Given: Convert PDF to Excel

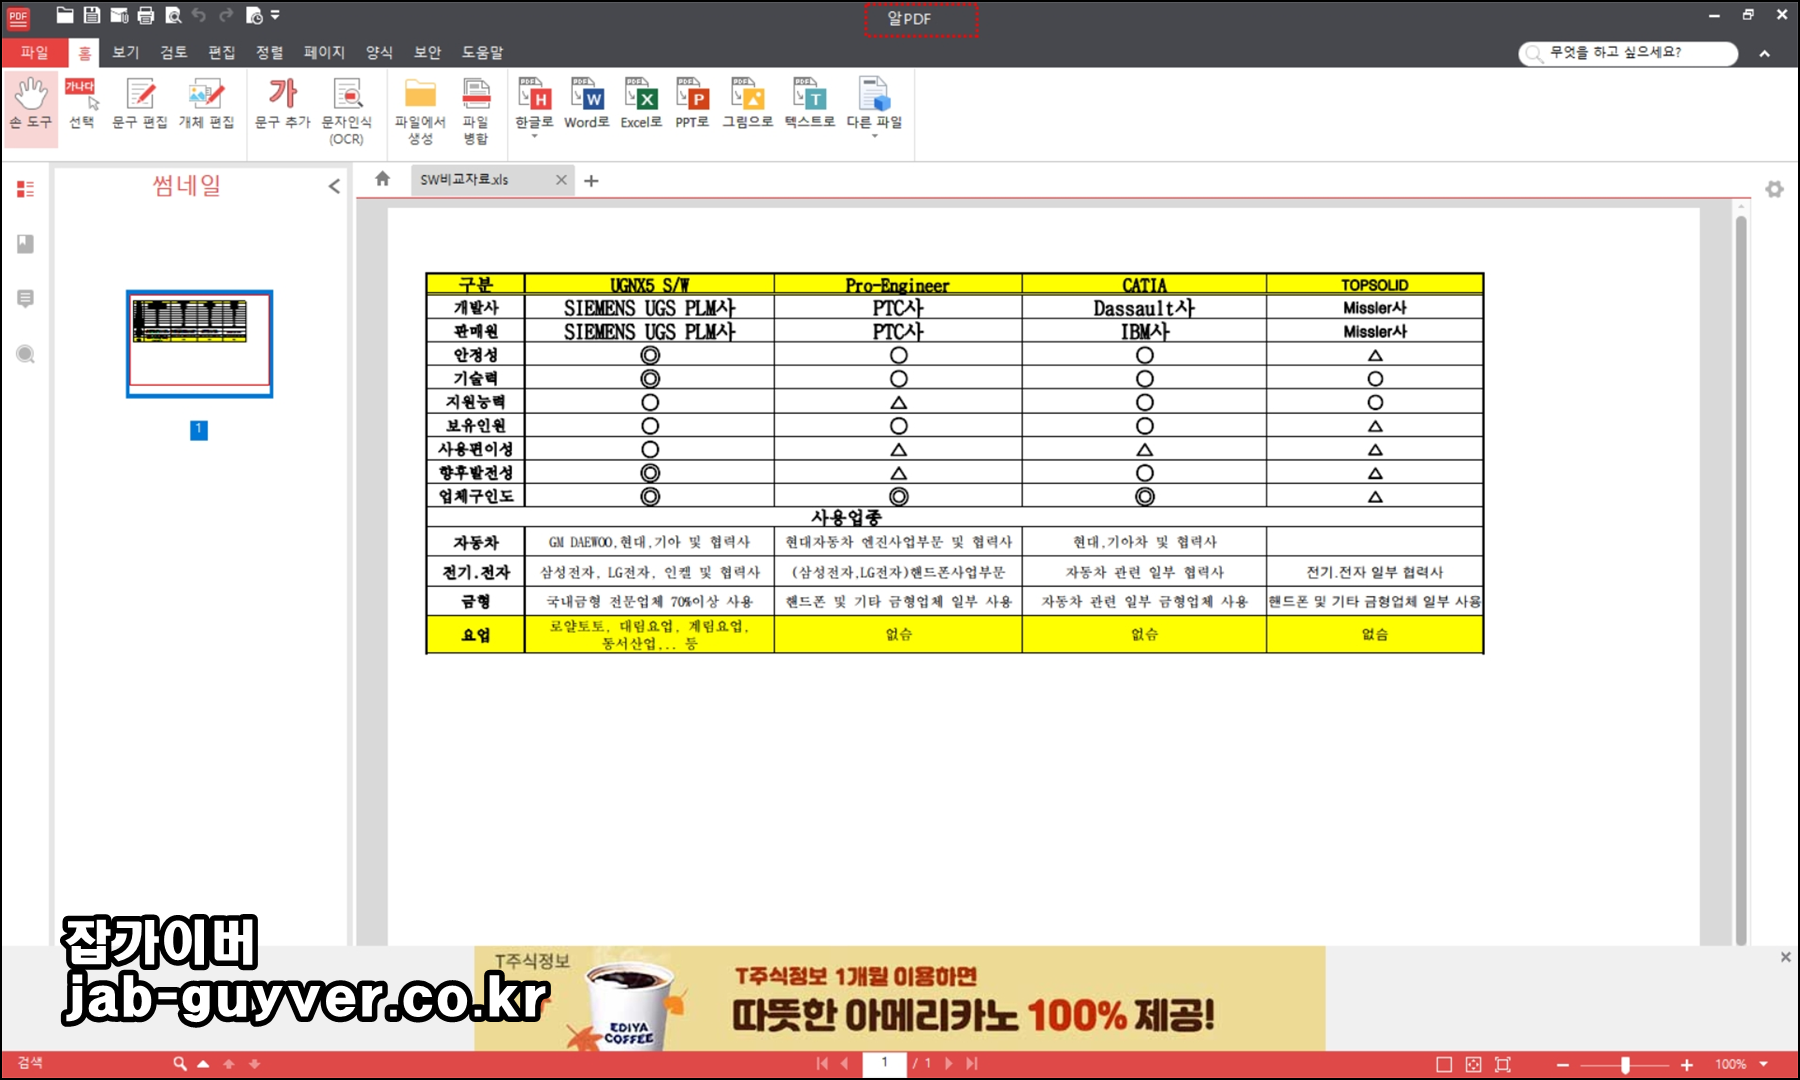Looking at the screenshot, I should (x=641, y=104).
